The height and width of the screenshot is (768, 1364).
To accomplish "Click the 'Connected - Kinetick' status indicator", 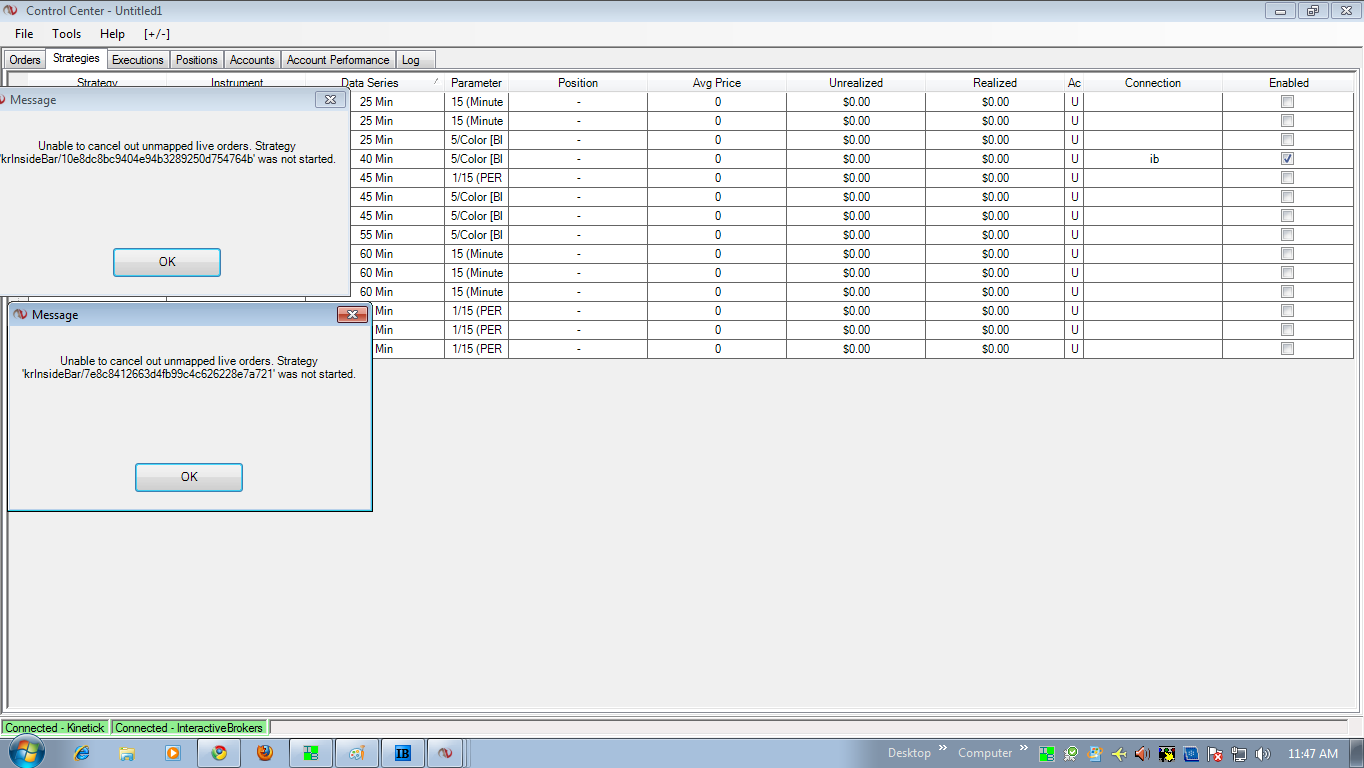I will tap(57, 728).
